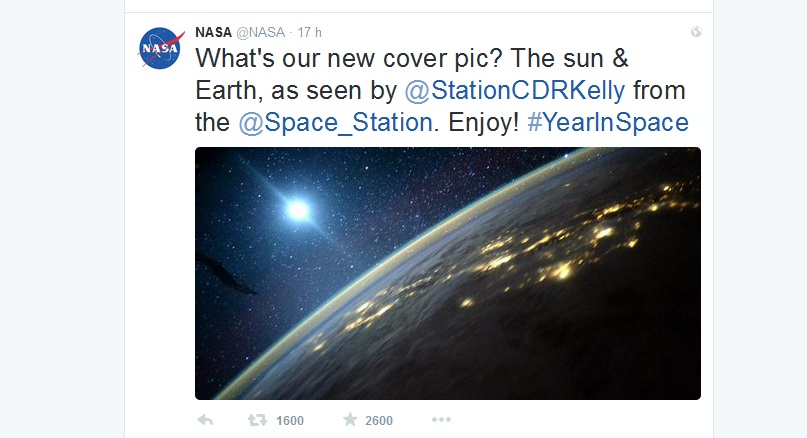The image size is (807, 438).
Task: Favorite the tweet with the star icon
Action: click(350, 420)
